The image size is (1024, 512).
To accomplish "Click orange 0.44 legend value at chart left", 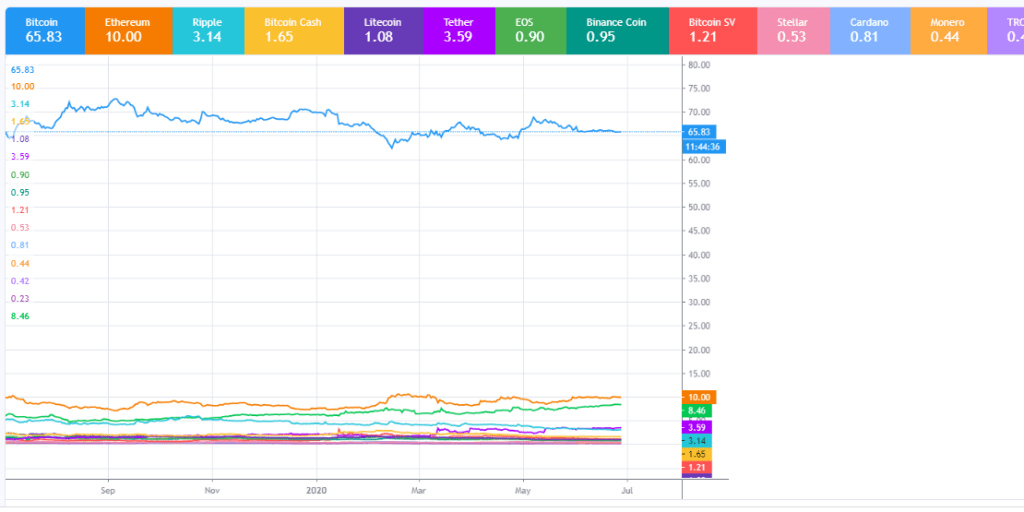I will (x=20, y=263).
